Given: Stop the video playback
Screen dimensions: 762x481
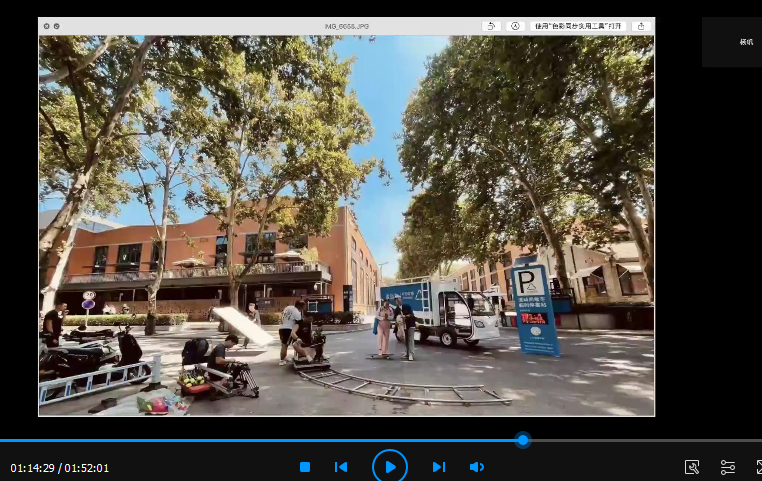Looking at the screenshot, I should coord(305,467).
